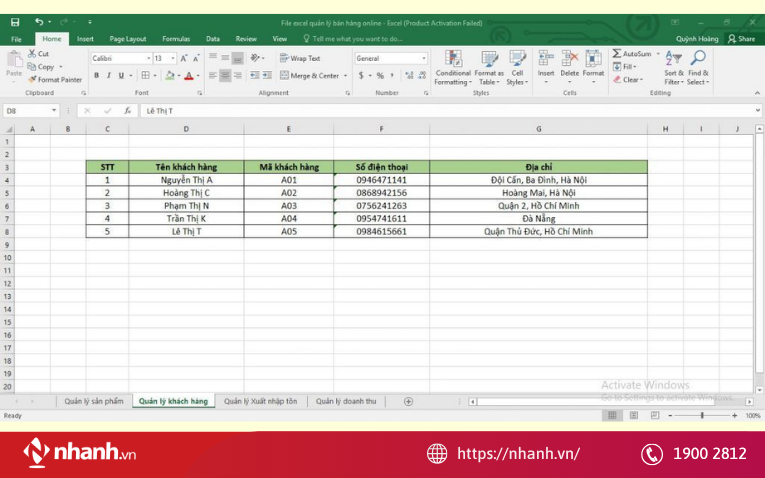Click the Save icon in the title bar
Viewport: 765px width, 478px height.
15,22
